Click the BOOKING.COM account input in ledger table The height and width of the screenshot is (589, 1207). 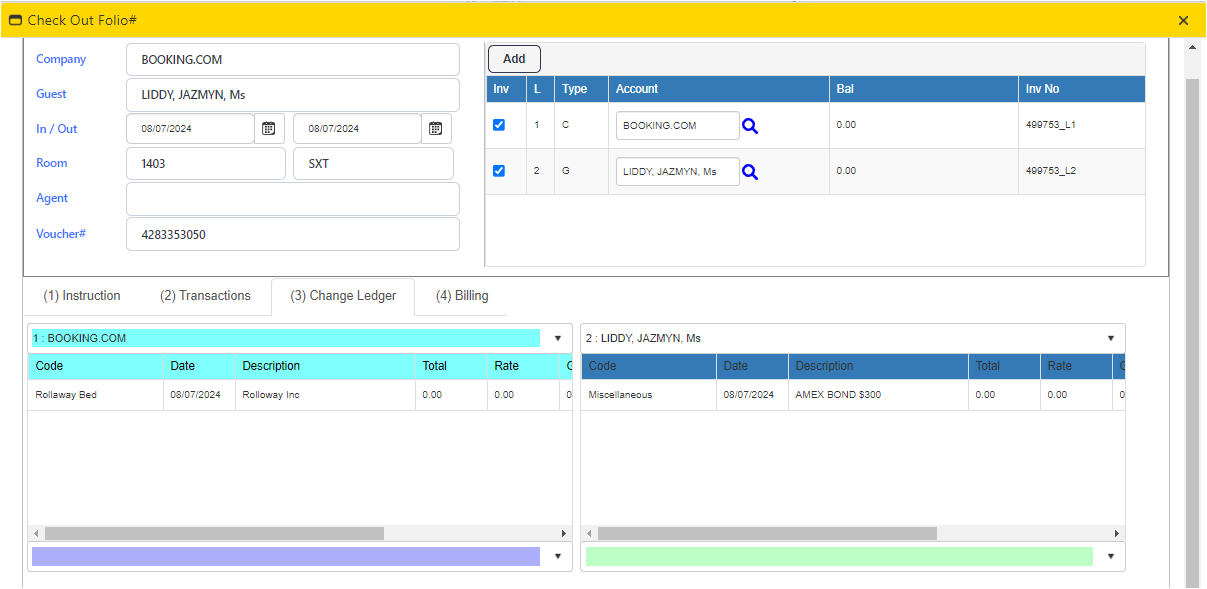[x=678, y=126]
